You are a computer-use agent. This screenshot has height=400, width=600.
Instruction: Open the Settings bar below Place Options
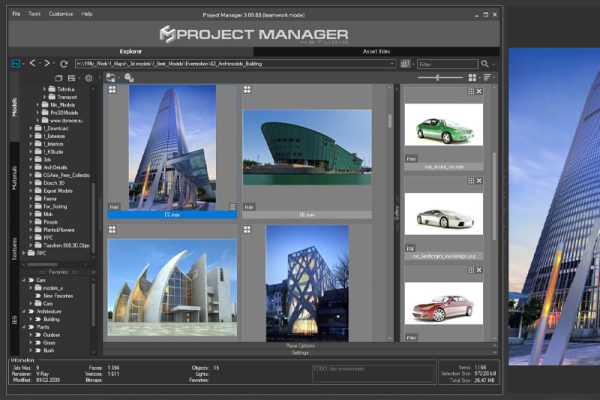tap(300, 353)
